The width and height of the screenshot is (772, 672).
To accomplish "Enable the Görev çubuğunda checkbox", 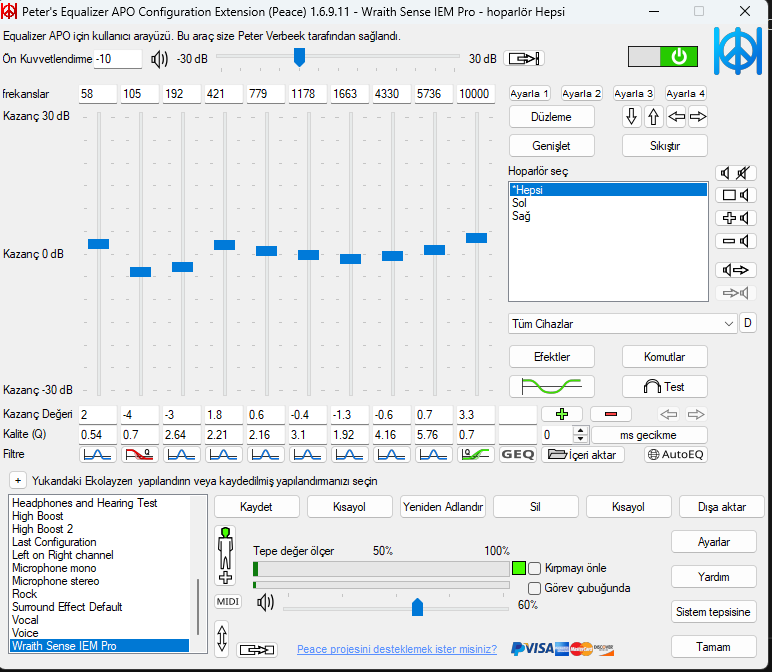I will tap(534, 588).
